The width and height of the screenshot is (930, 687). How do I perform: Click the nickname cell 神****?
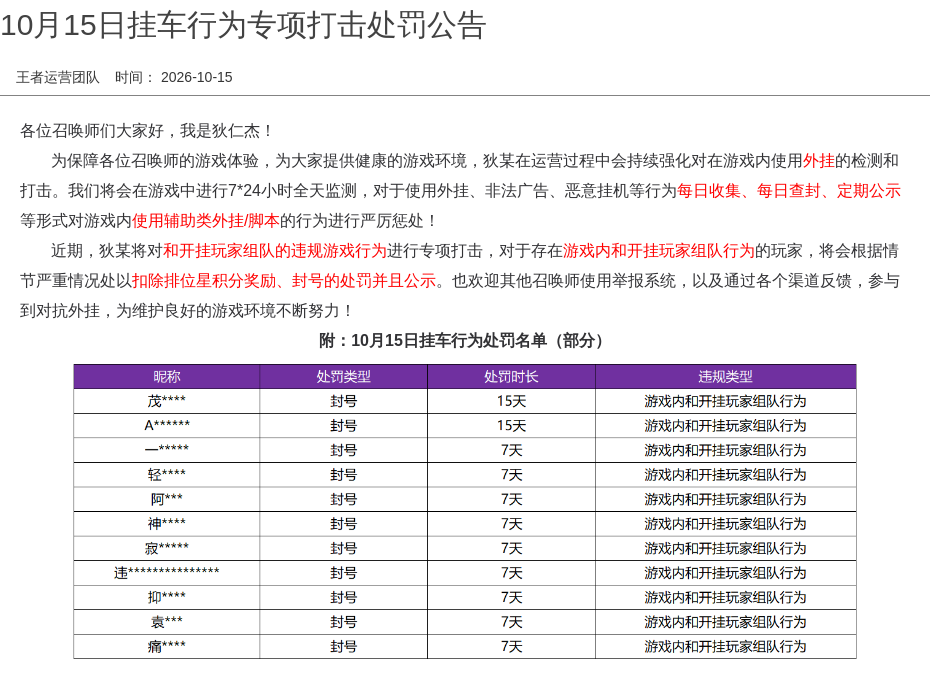167,524
